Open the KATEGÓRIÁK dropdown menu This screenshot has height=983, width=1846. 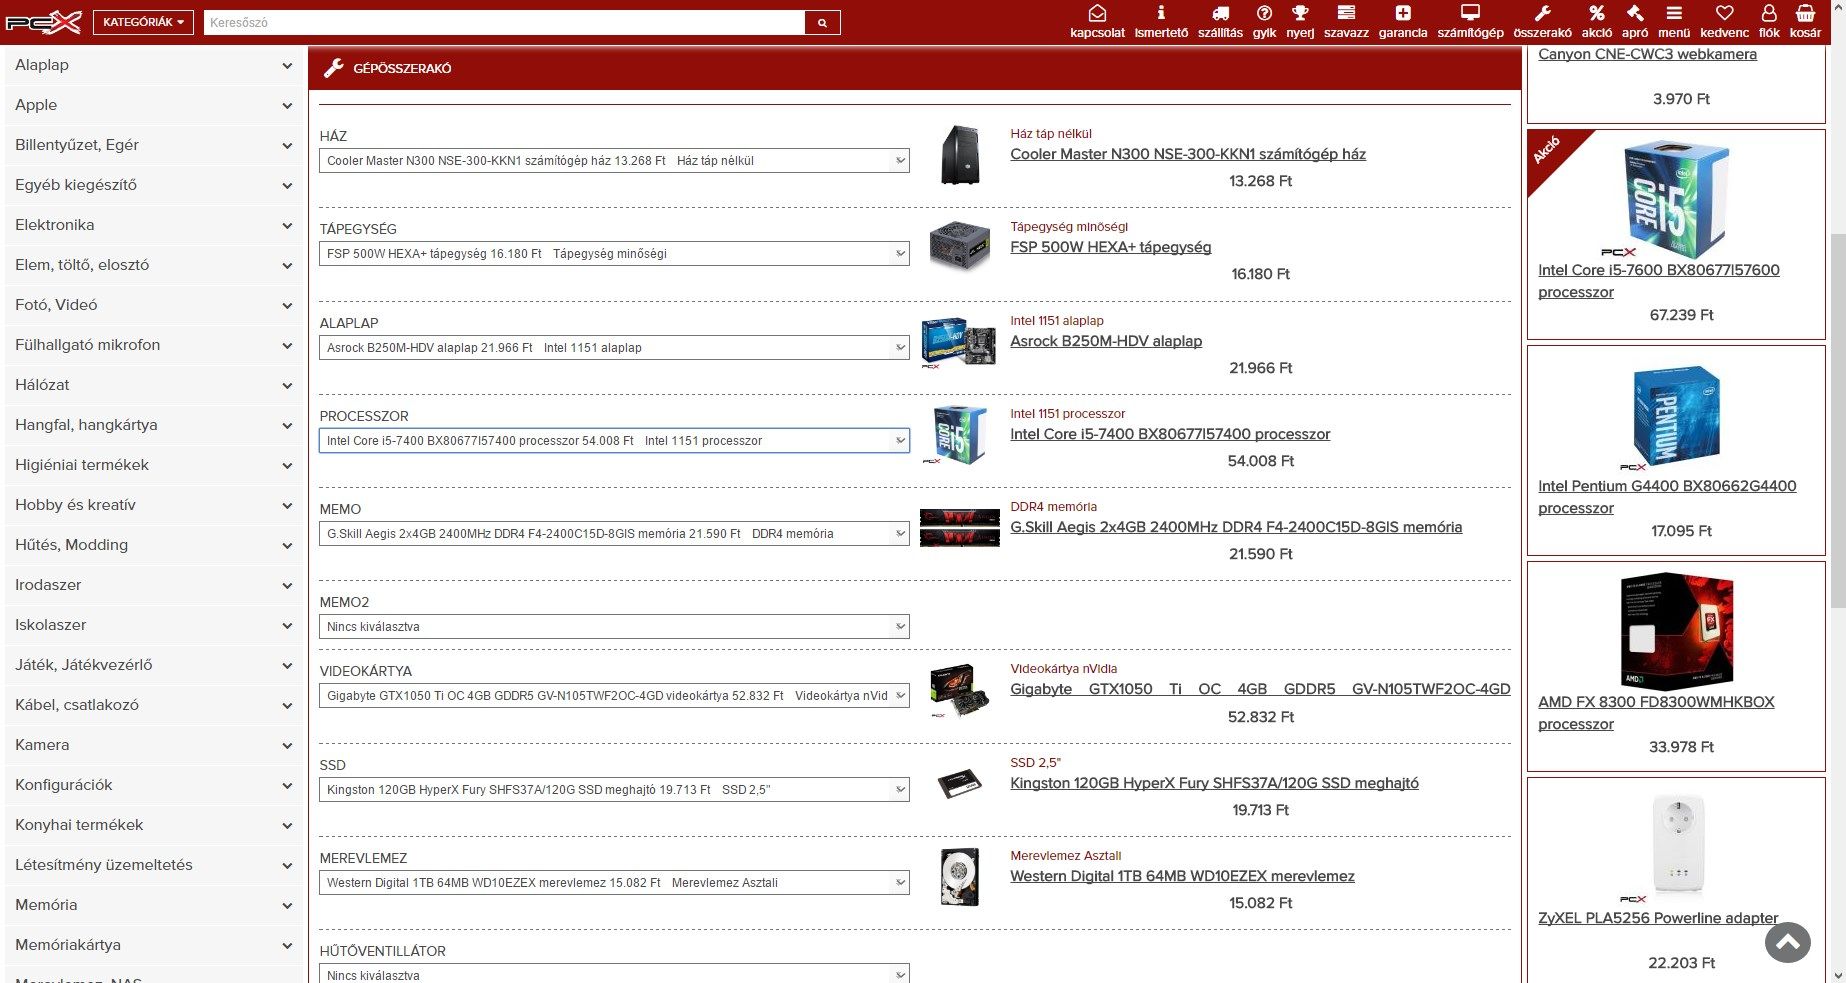point(143,22)
